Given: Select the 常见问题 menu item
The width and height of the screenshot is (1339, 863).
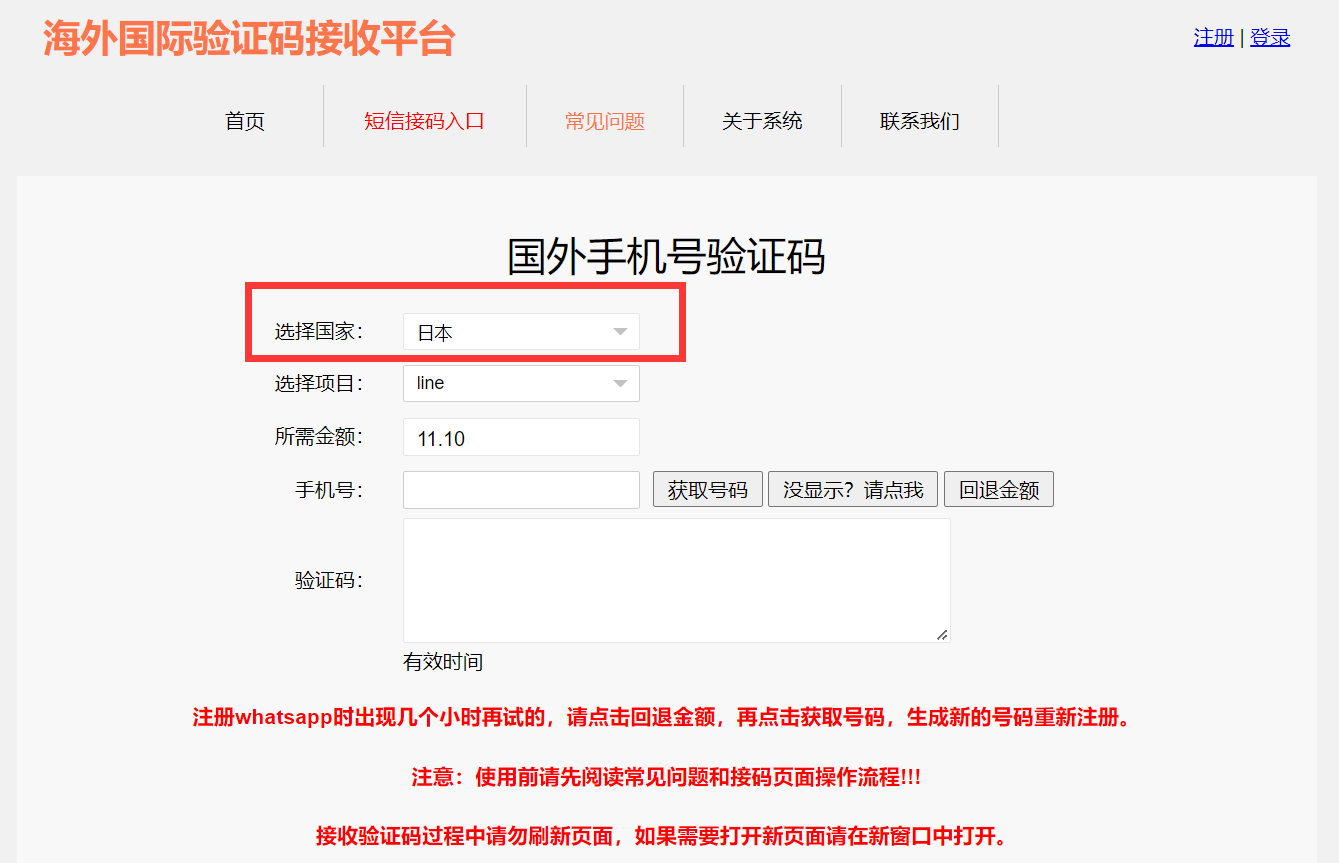Looking at the screenshot, I should tap(604, 121).
